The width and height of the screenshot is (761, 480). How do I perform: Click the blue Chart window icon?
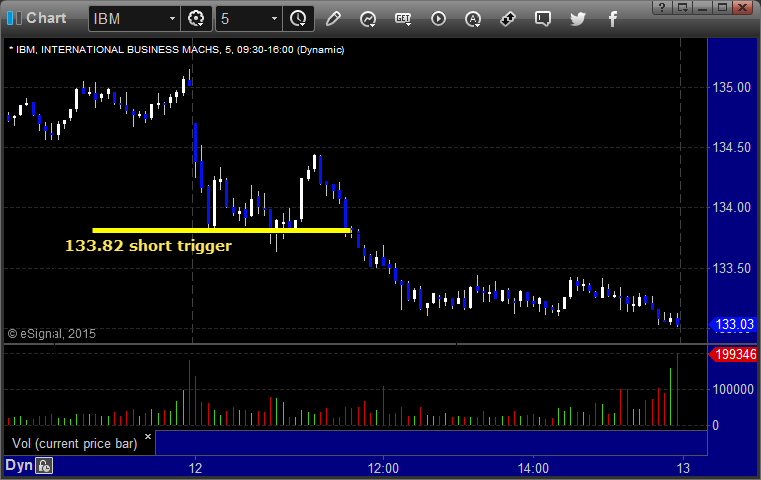click(x=15, y=18)
